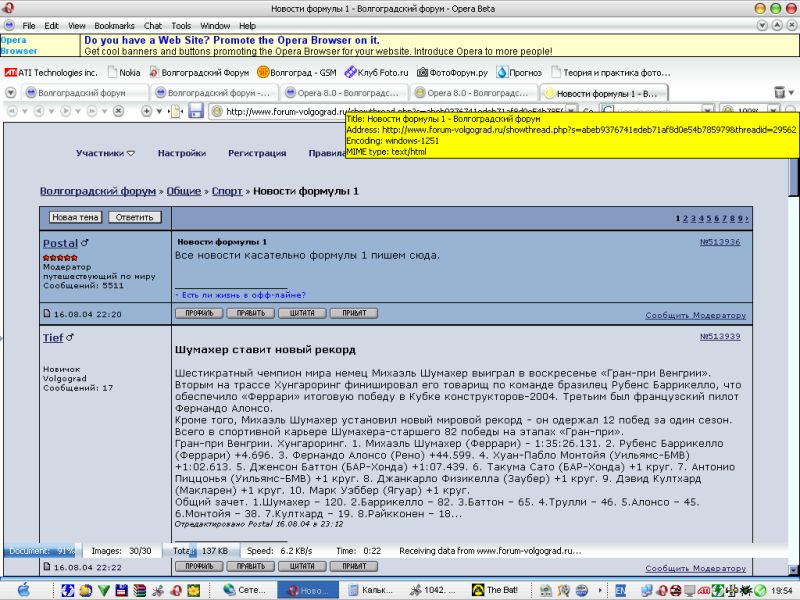Click the Ответить button
The width and height of the screenshot is (800, 600).
(134, 217)
